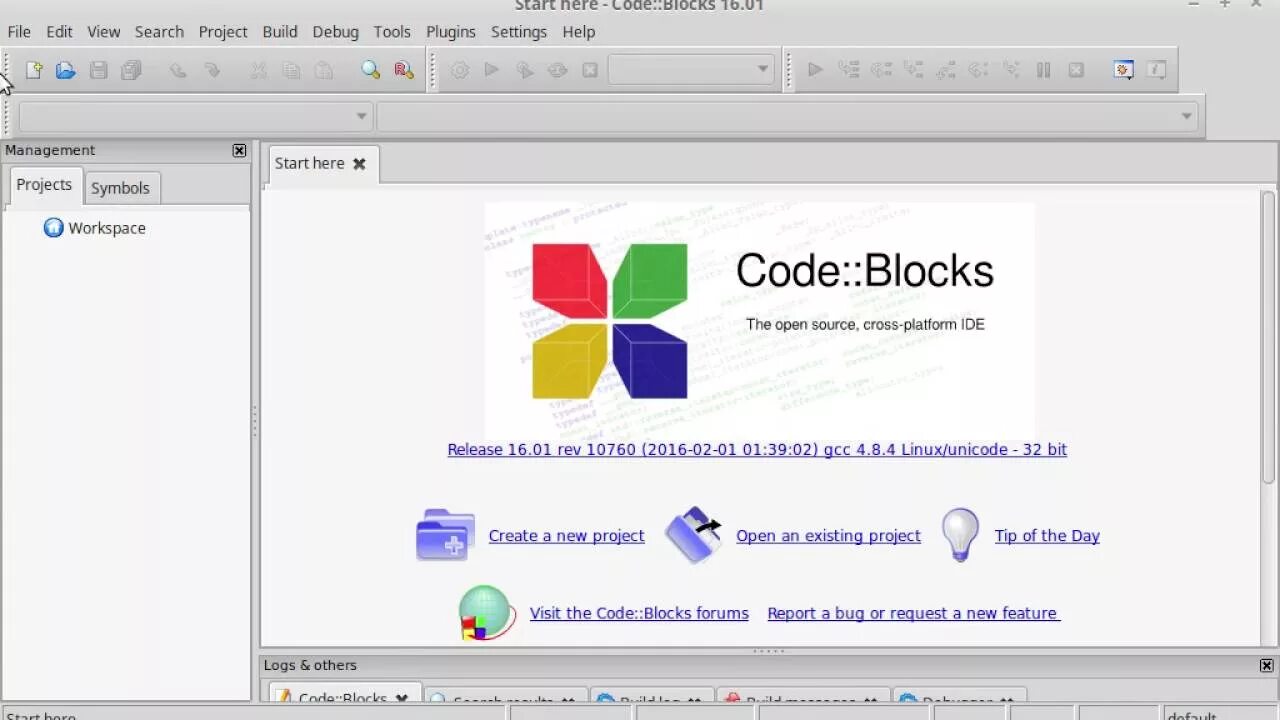Click the Create a new project link
Viewport: 1280px width, 720px height.
(566, 536)
